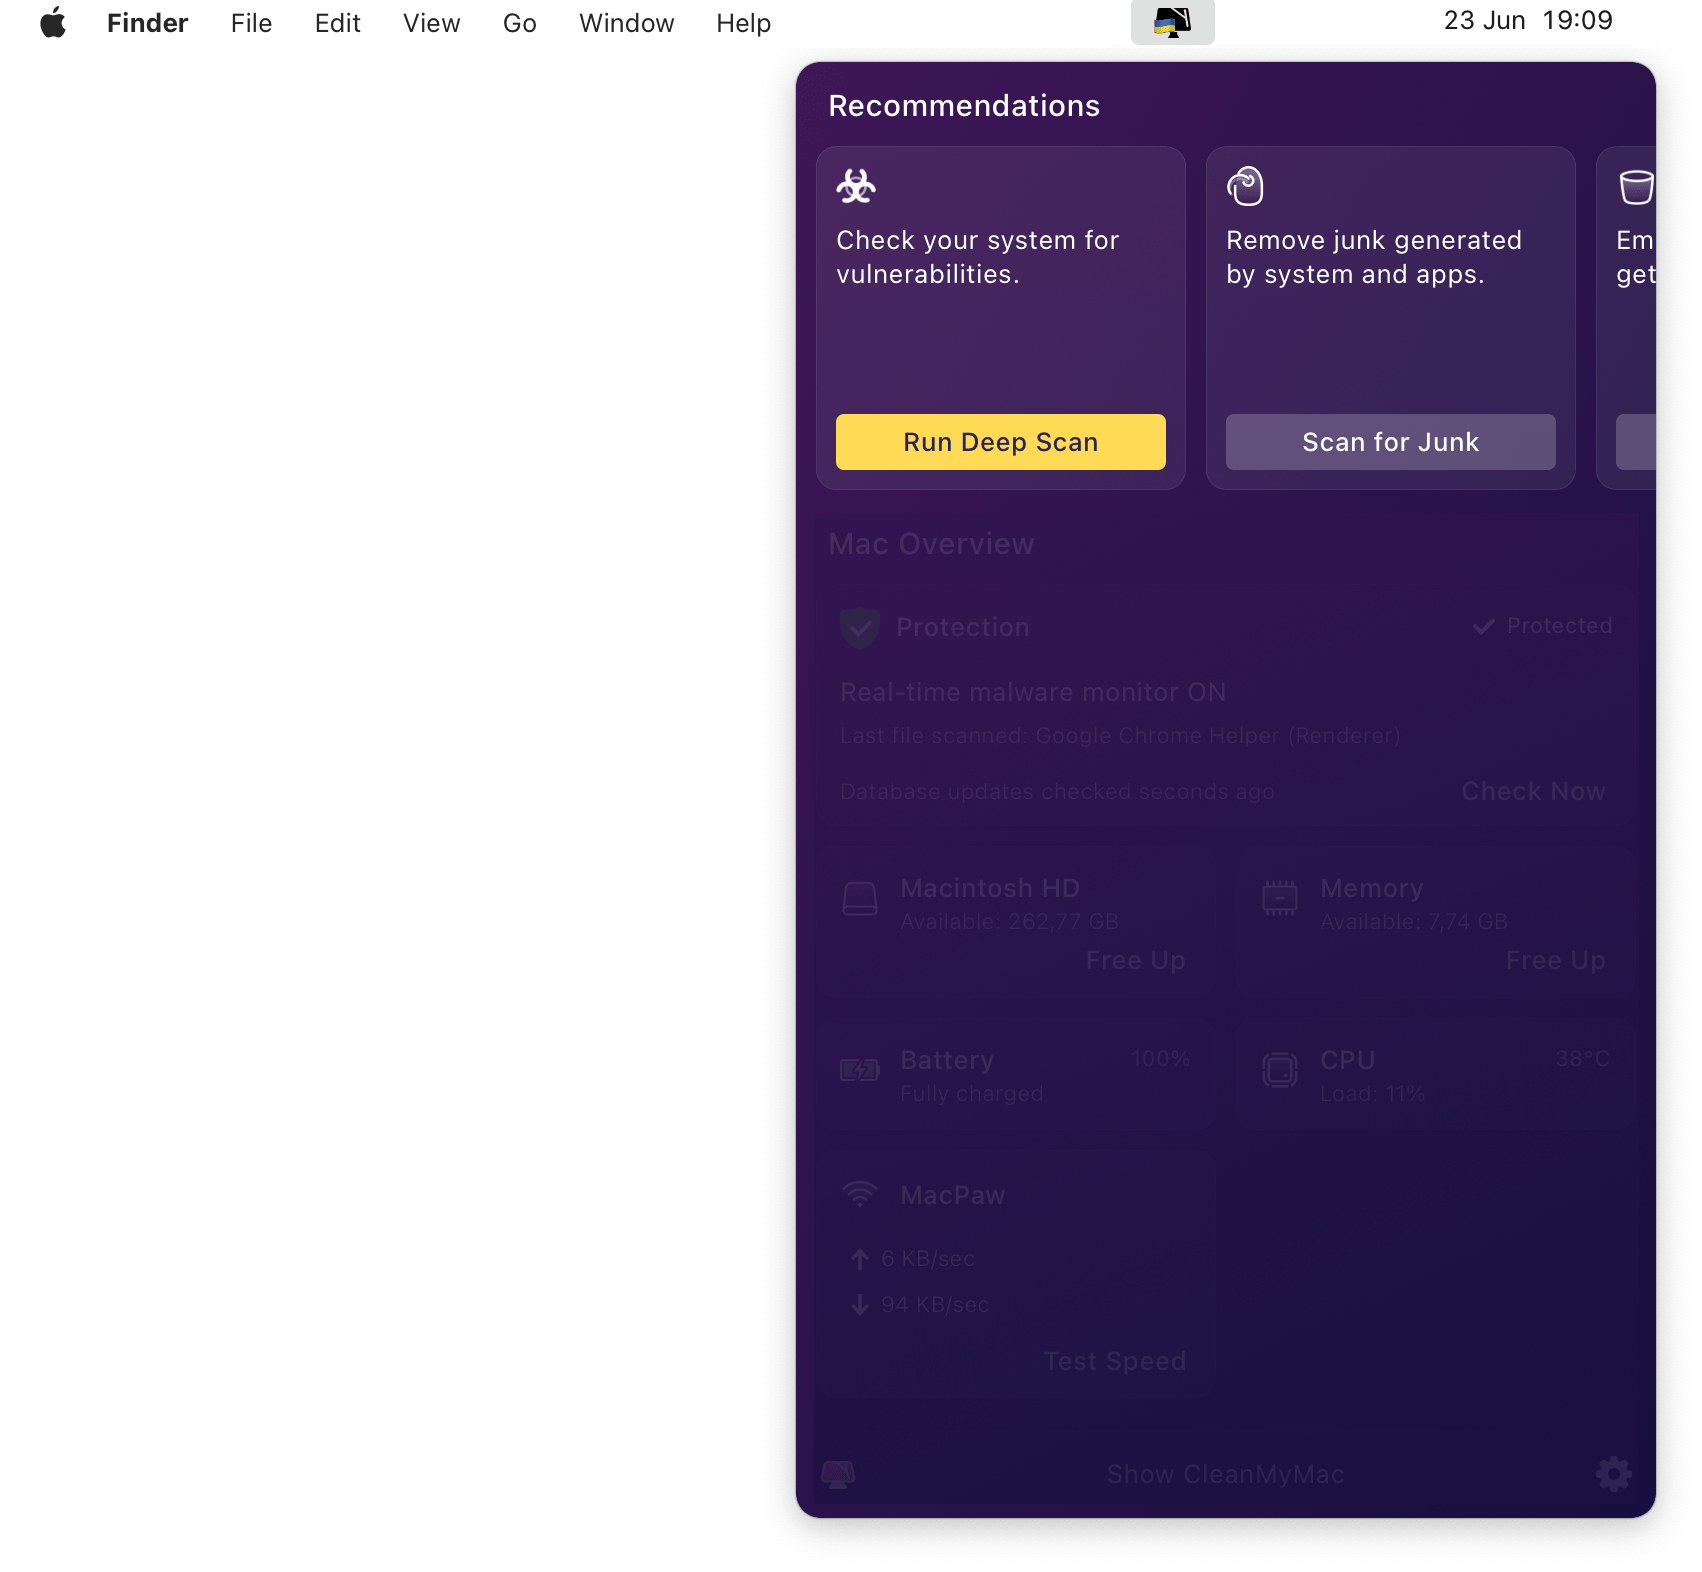Click the Protection shield icon
The image size is (1702, 1572).
[x=860, y=628]
